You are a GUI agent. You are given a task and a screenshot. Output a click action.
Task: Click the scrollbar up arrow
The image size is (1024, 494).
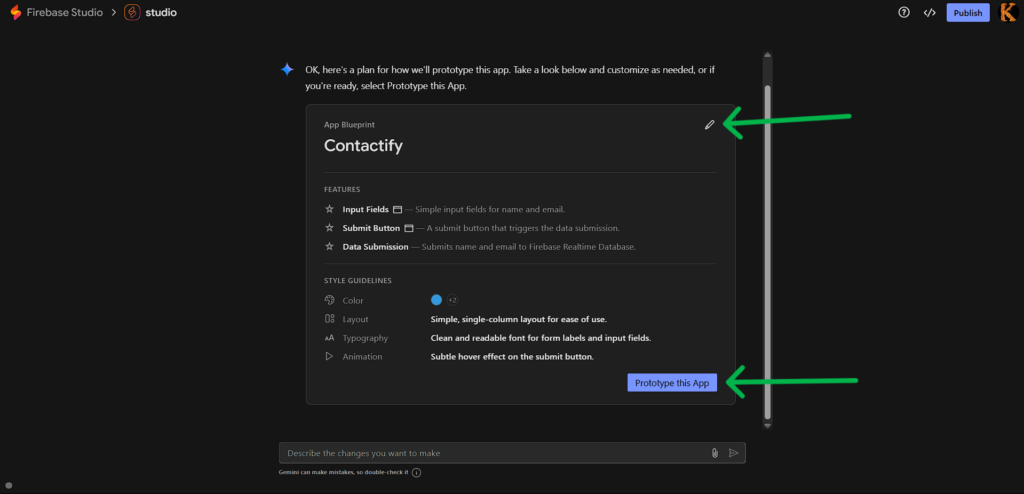pyautogui.click(x=767, y=56)
